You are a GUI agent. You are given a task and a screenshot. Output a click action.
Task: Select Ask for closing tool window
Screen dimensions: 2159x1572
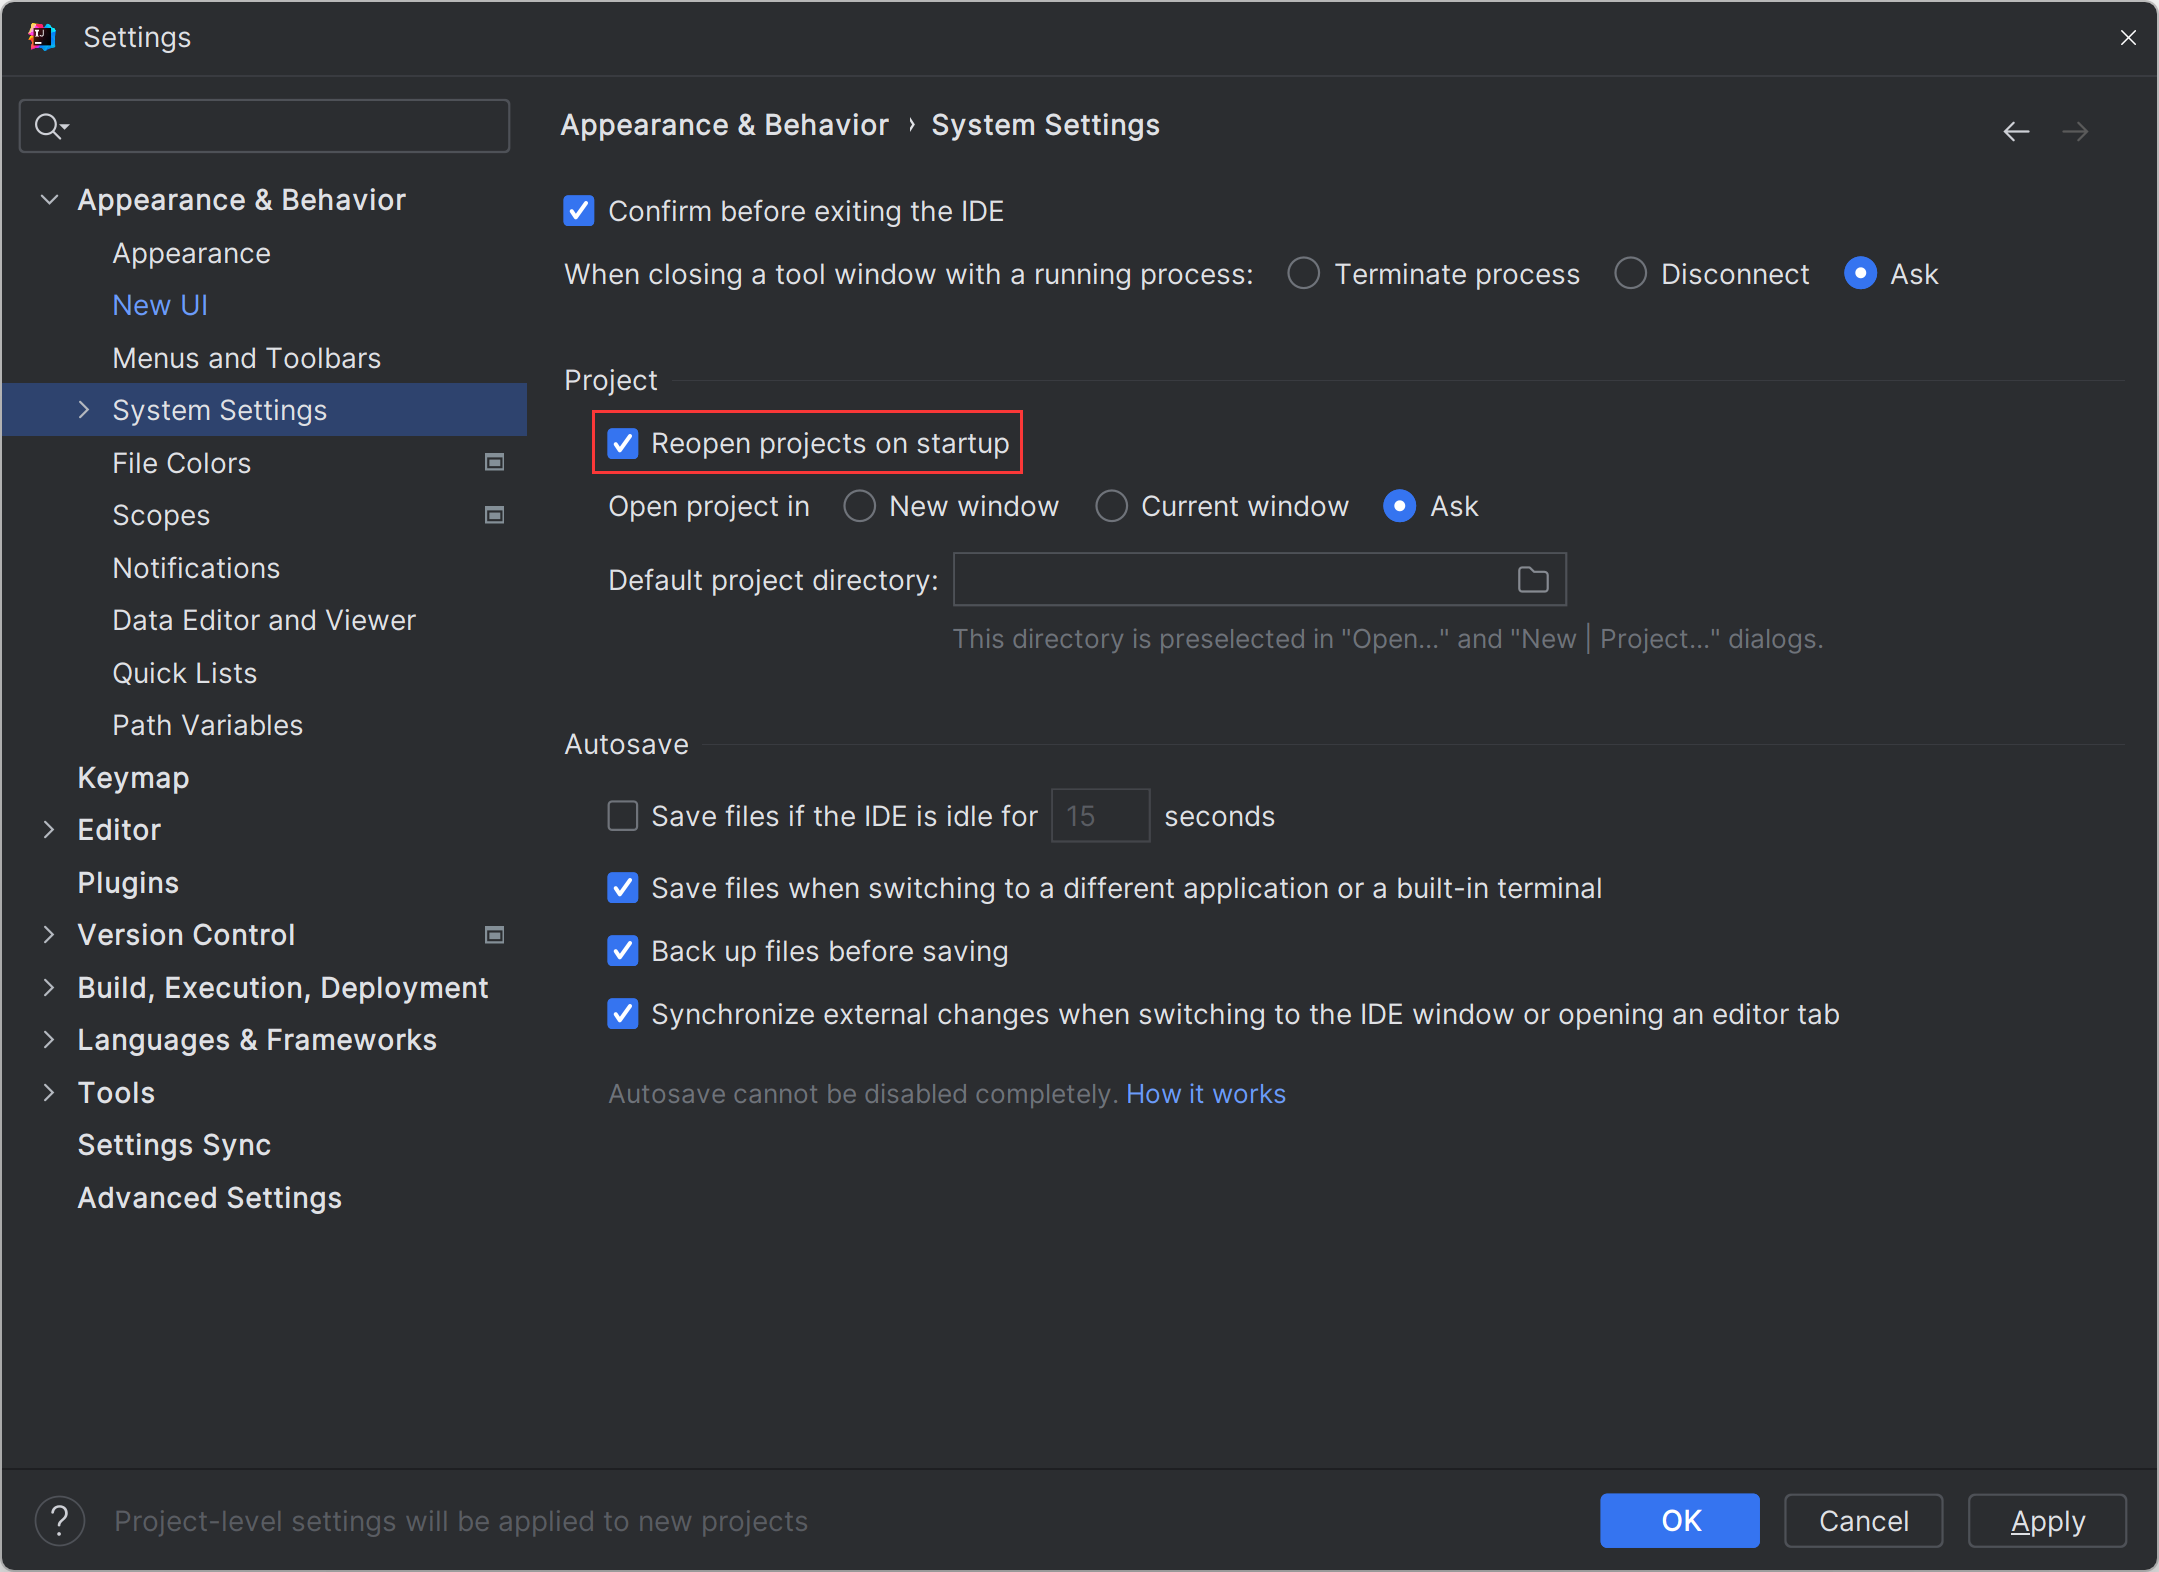pos(1860,273)
